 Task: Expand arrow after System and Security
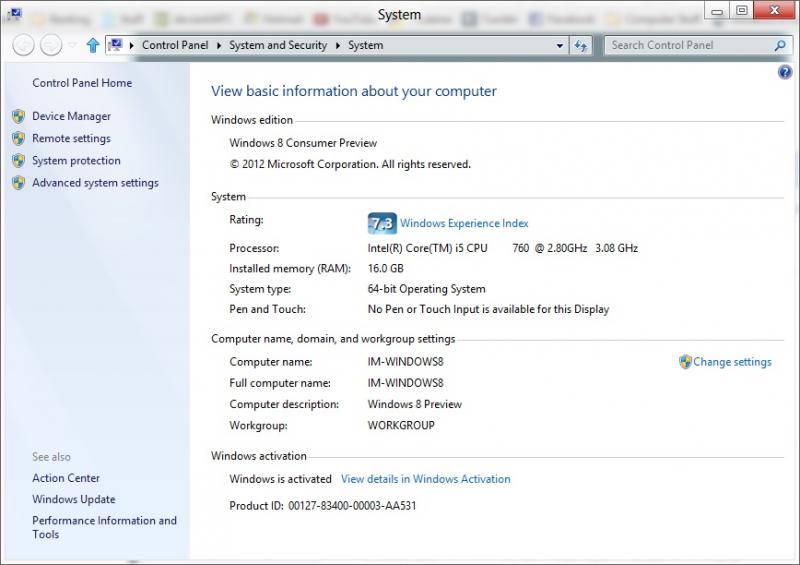point(338,45)
